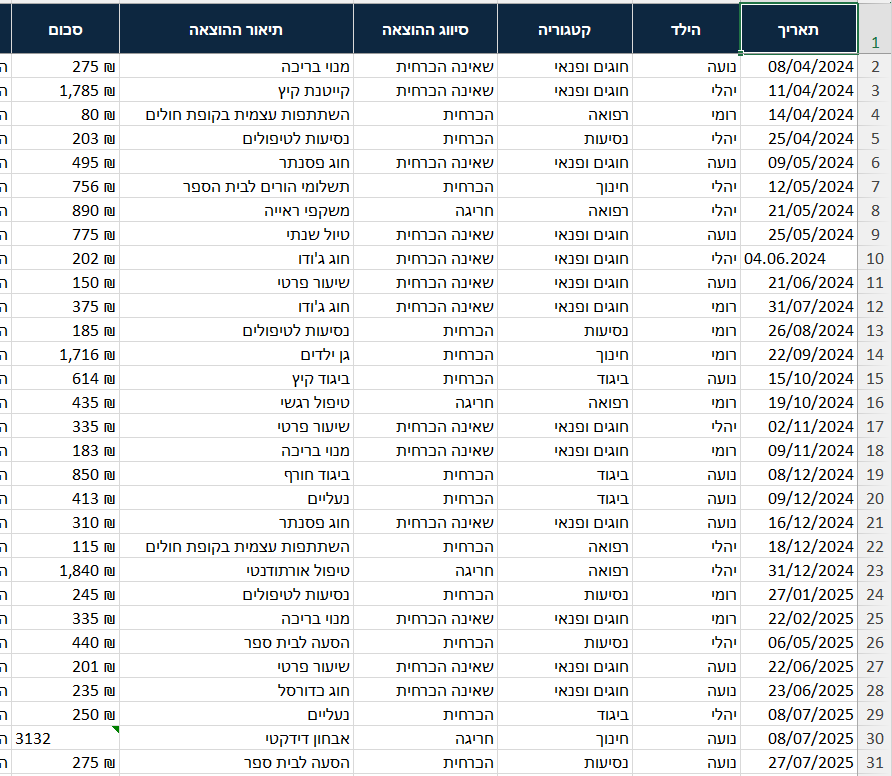Click date cell 06/05/2025

pos(799,642)
